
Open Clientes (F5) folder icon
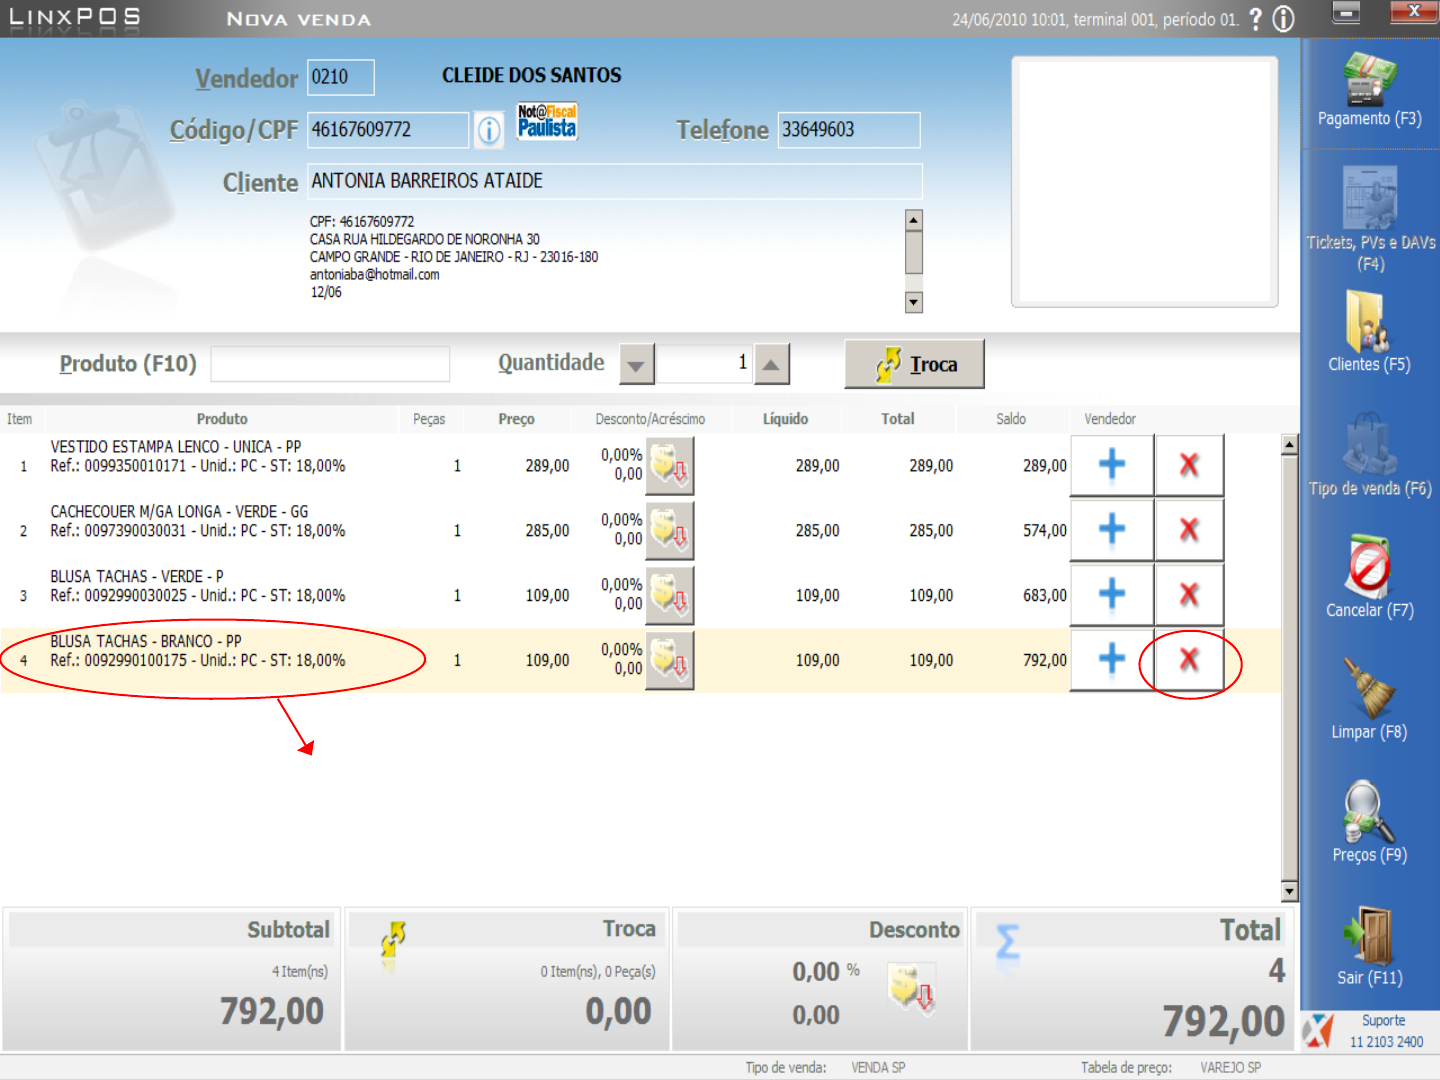click(x=1368, y=322)
